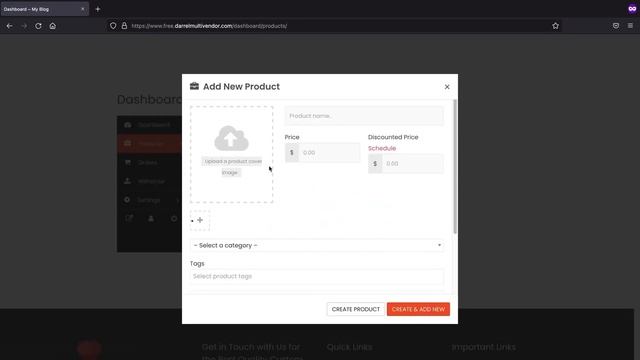Click the browser forward arrow
640x360 pixels.
[24, 26]
